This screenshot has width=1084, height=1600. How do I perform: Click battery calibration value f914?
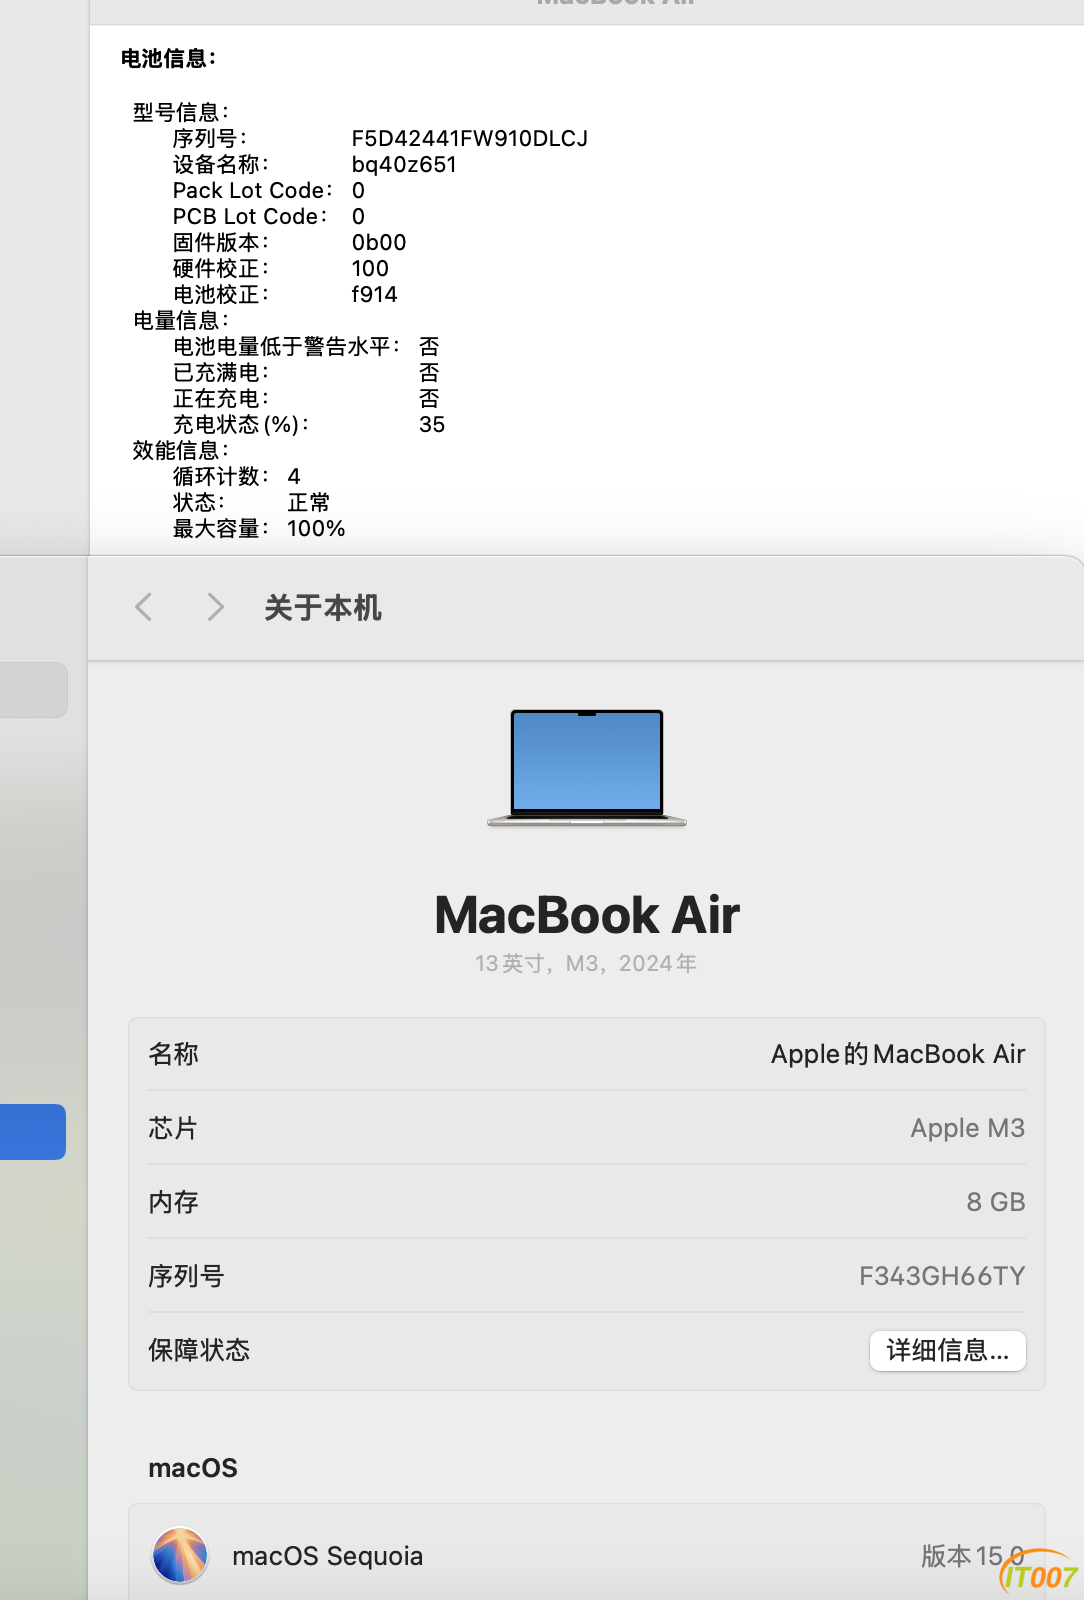374,294
